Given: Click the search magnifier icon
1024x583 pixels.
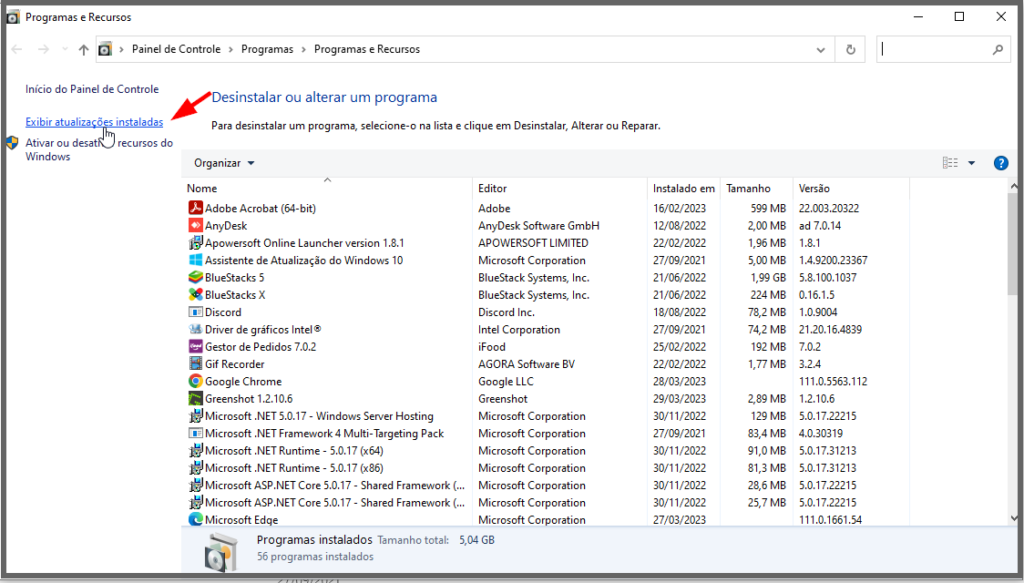Looking at the screenshot, I should click(x=997, y=50).
